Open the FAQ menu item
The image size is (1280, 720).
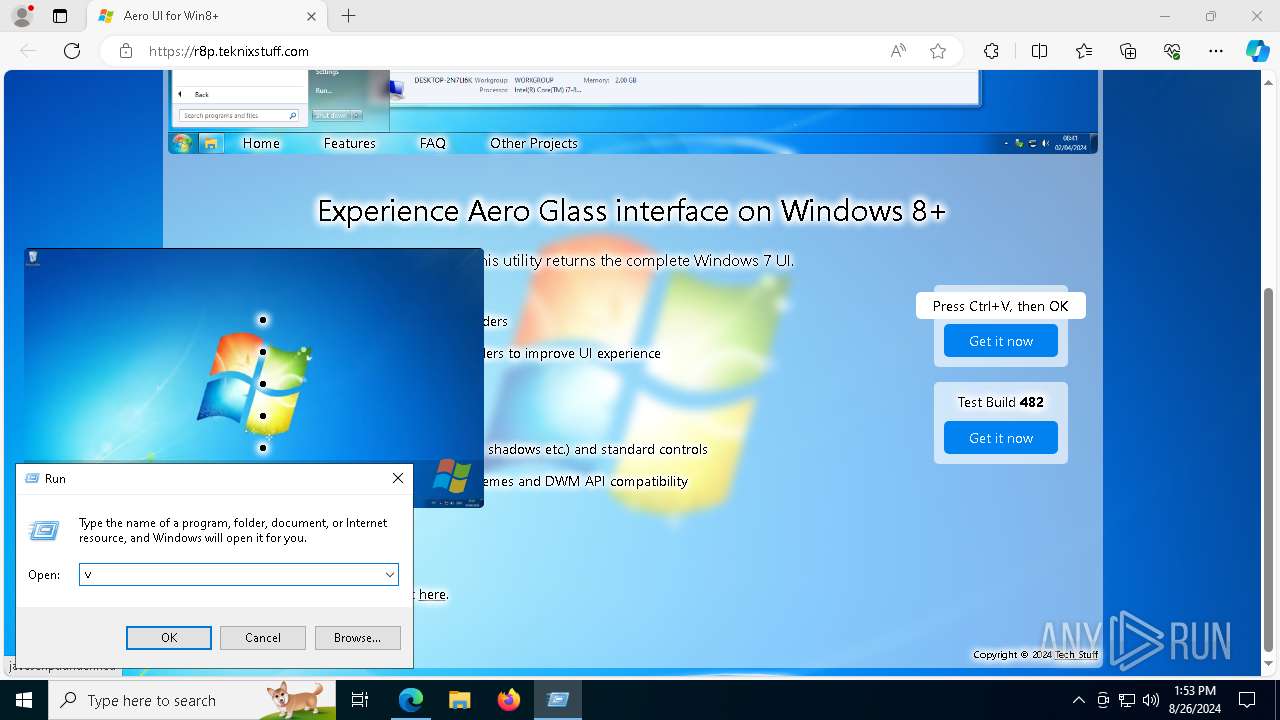(433, 143)
